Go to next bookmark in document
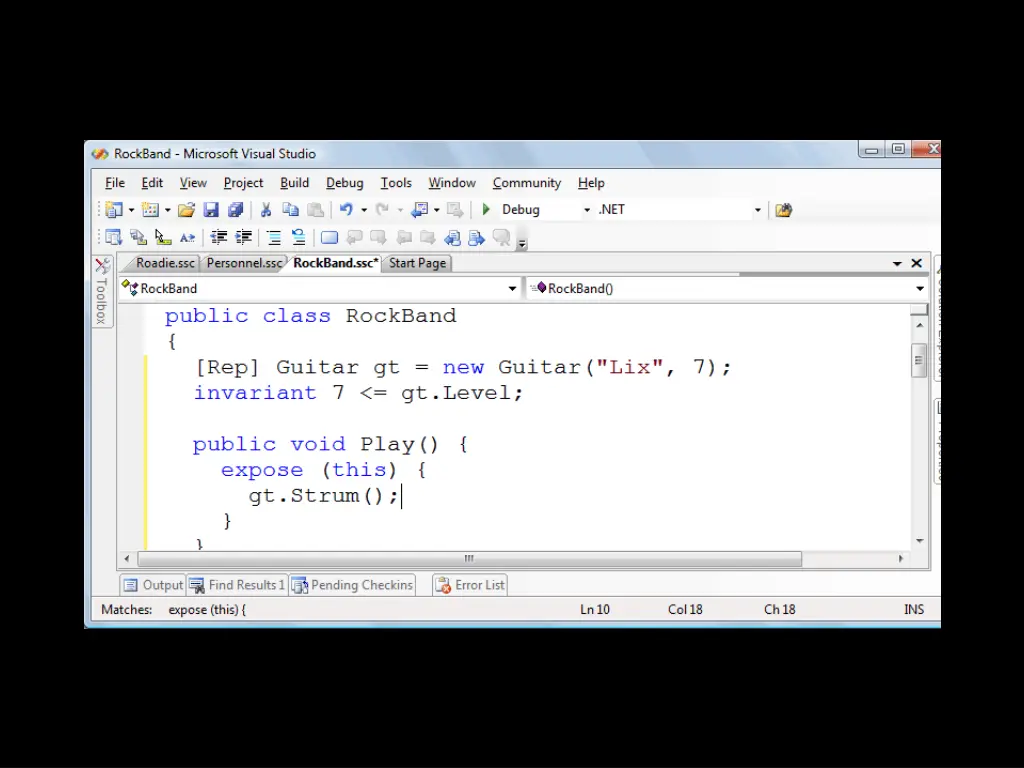The width and height of the screenshot is (1024, 768). tap(378, 238)
